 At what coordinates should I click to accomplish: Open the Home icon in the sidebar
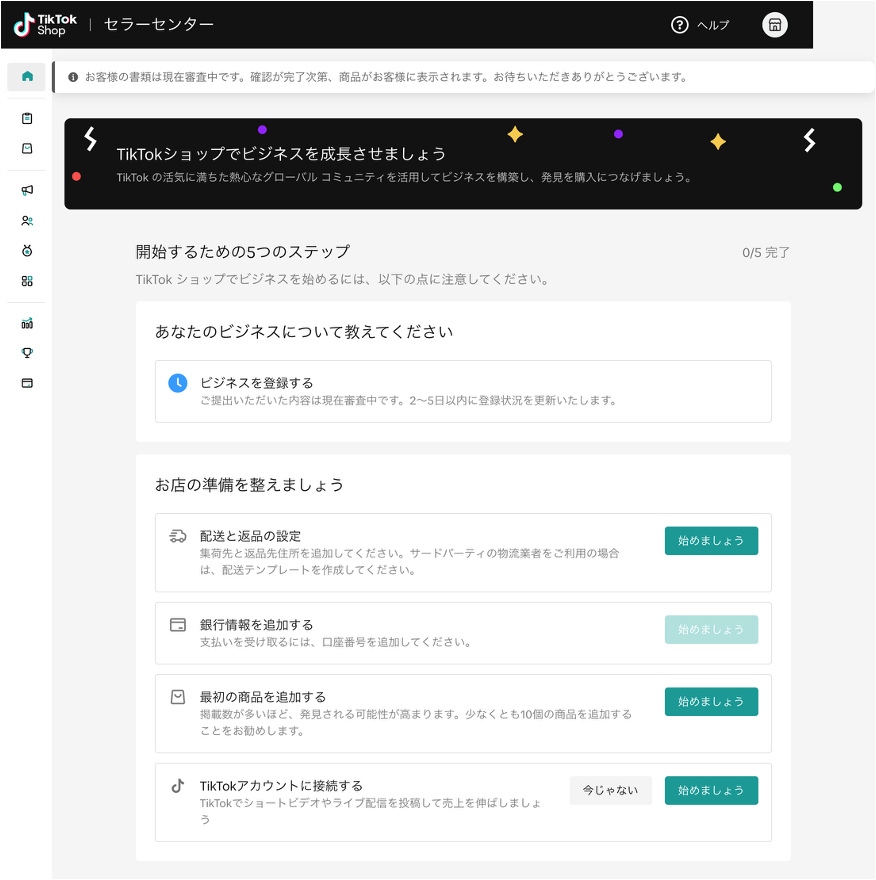[27, 77]
